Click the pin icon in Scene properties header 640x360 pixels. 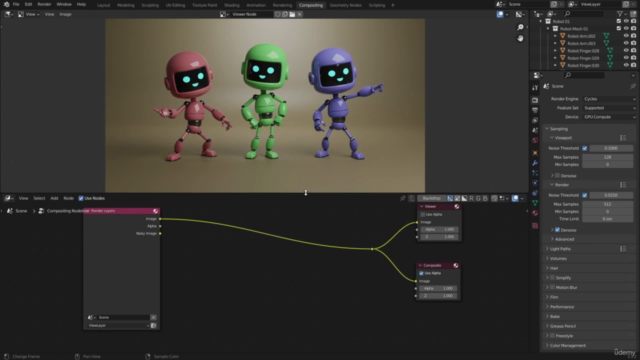(633, 86)
